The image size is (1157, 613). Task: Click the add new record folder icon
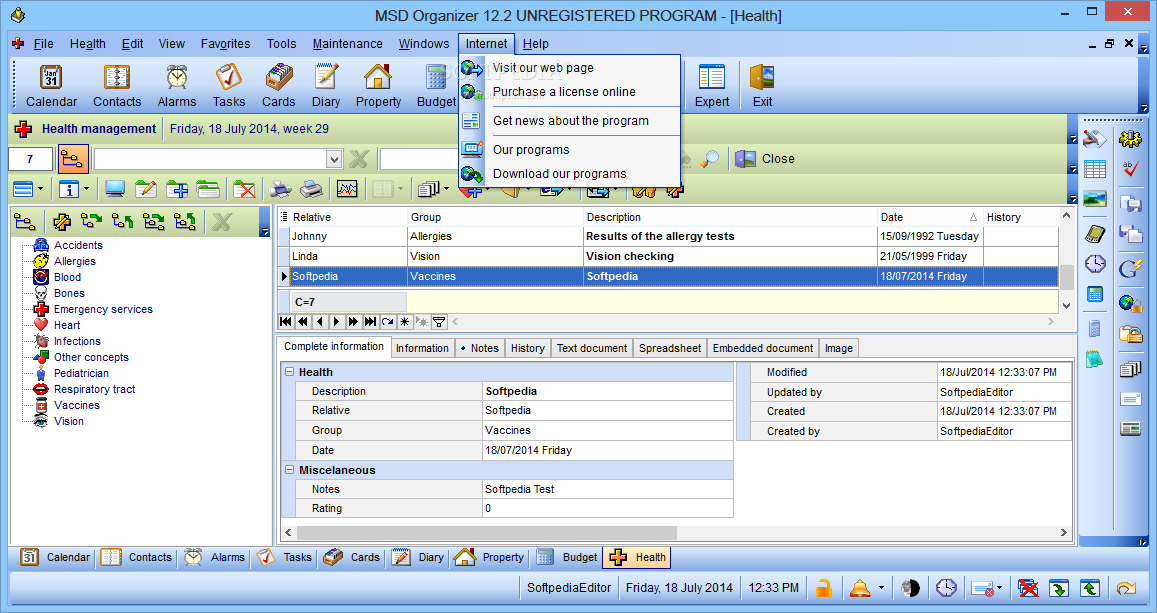177,190
